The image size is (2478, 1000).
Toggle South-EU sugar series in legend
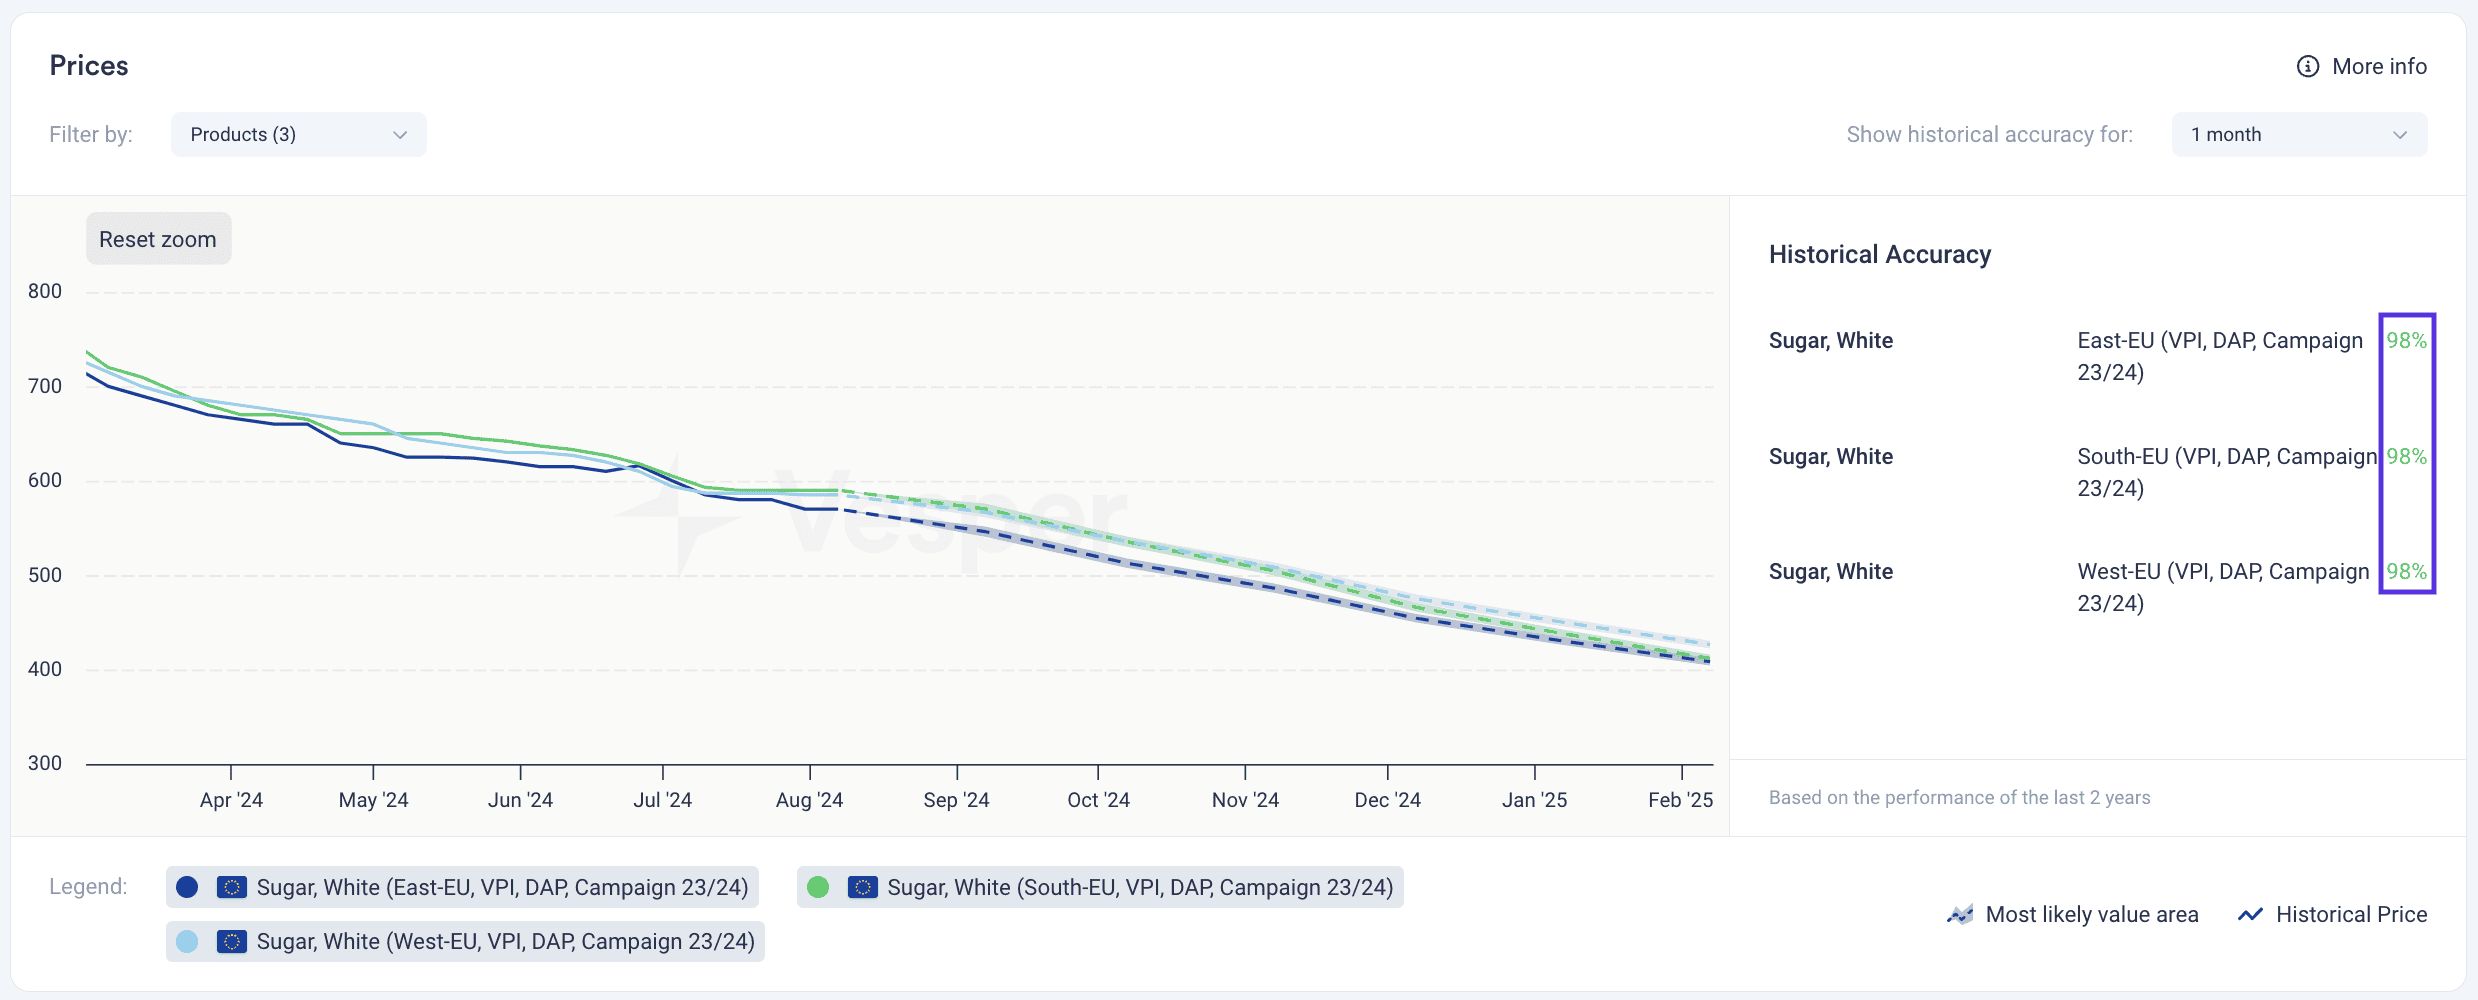click(x=1100, y=887)
